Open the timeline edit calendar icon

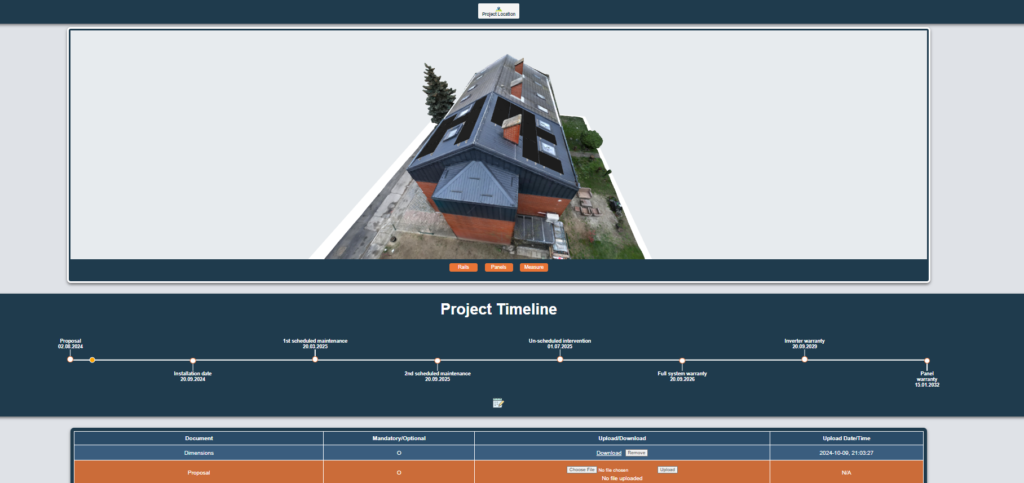point(498,403)
